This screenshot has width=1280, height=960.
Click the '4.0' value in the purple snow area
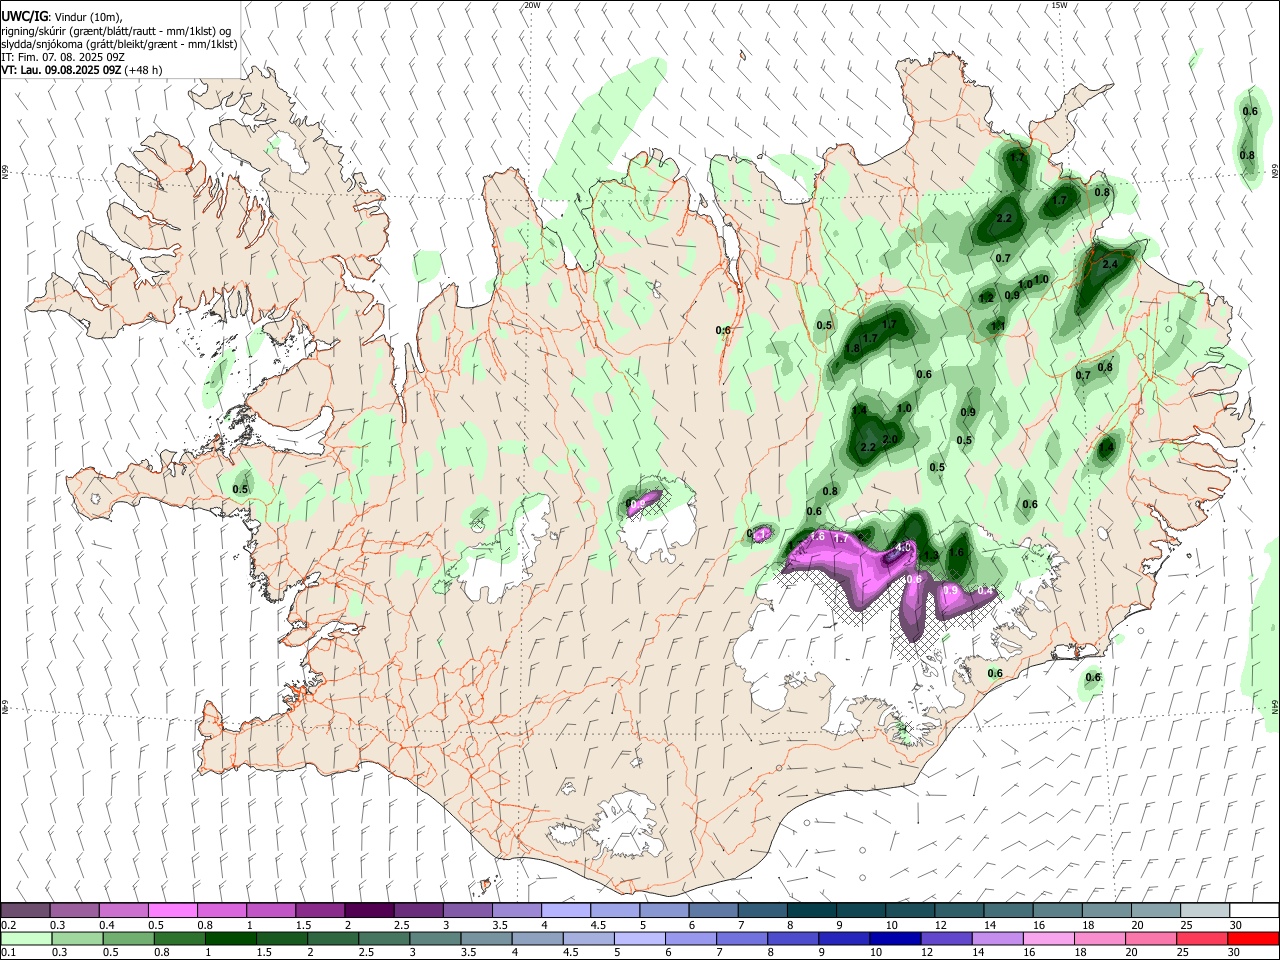[x=903, y=547]
